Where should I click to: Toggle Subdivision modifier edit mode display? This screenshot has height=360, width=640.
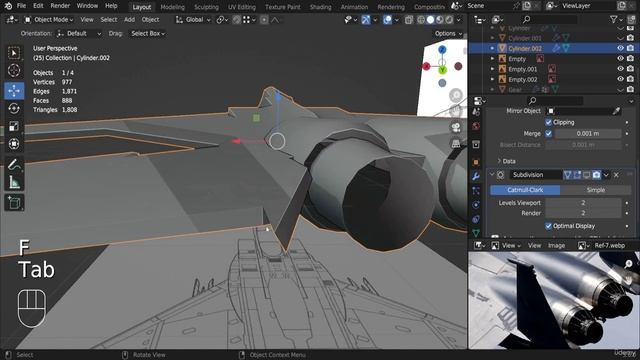click(x=577, y=175)
